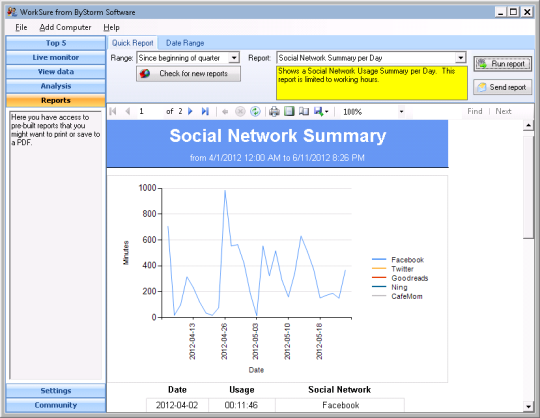Click WorkSure app icon in title bar
Viewport: 540px width, 418px height.
tap(12, 12)
